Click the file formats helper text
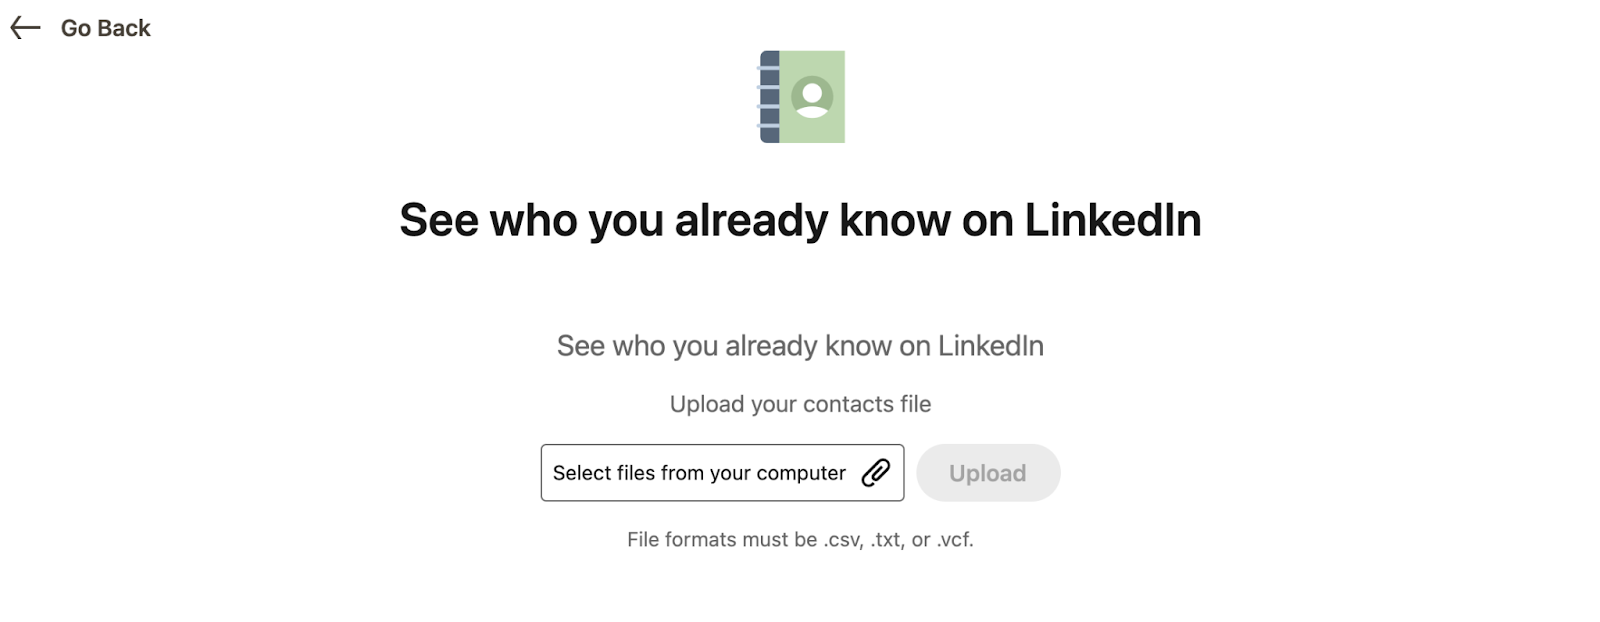1600x622 pixels. click(800, 540)
